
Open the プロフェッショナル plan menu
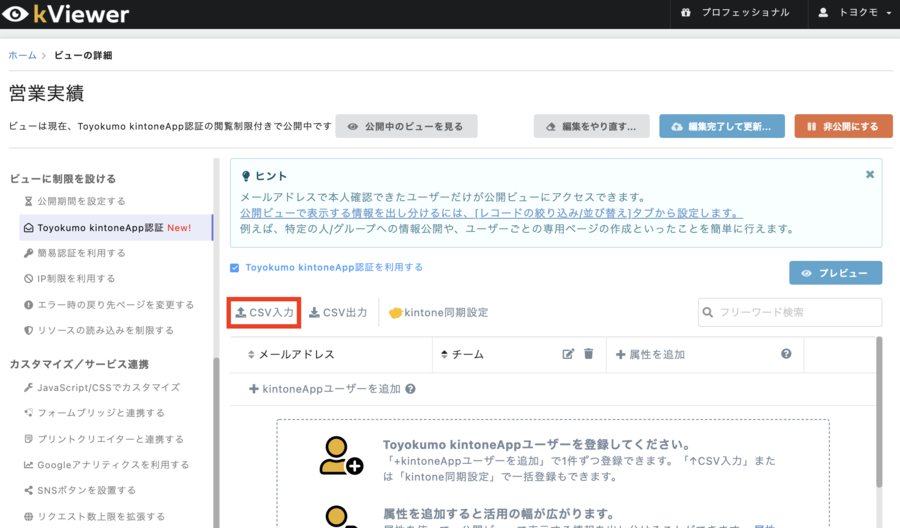735,13
